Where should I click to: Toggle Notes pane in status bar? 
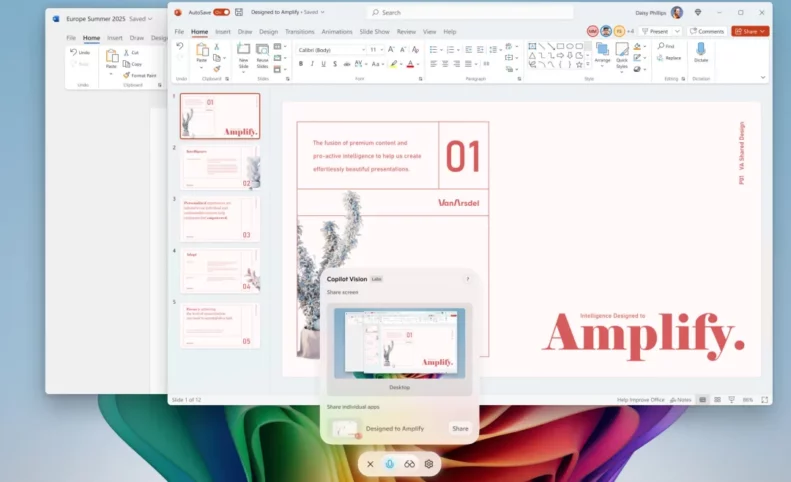681,400
